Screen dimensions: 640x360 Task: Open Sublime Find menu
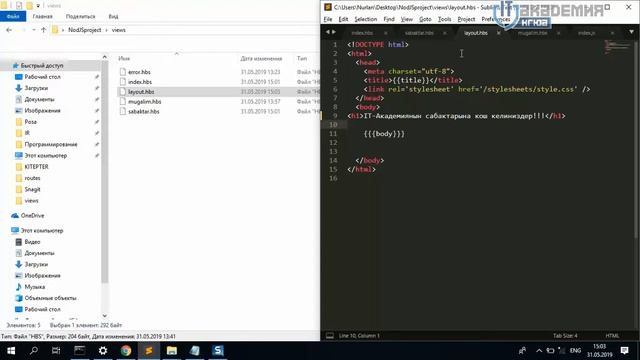(389, 19)
